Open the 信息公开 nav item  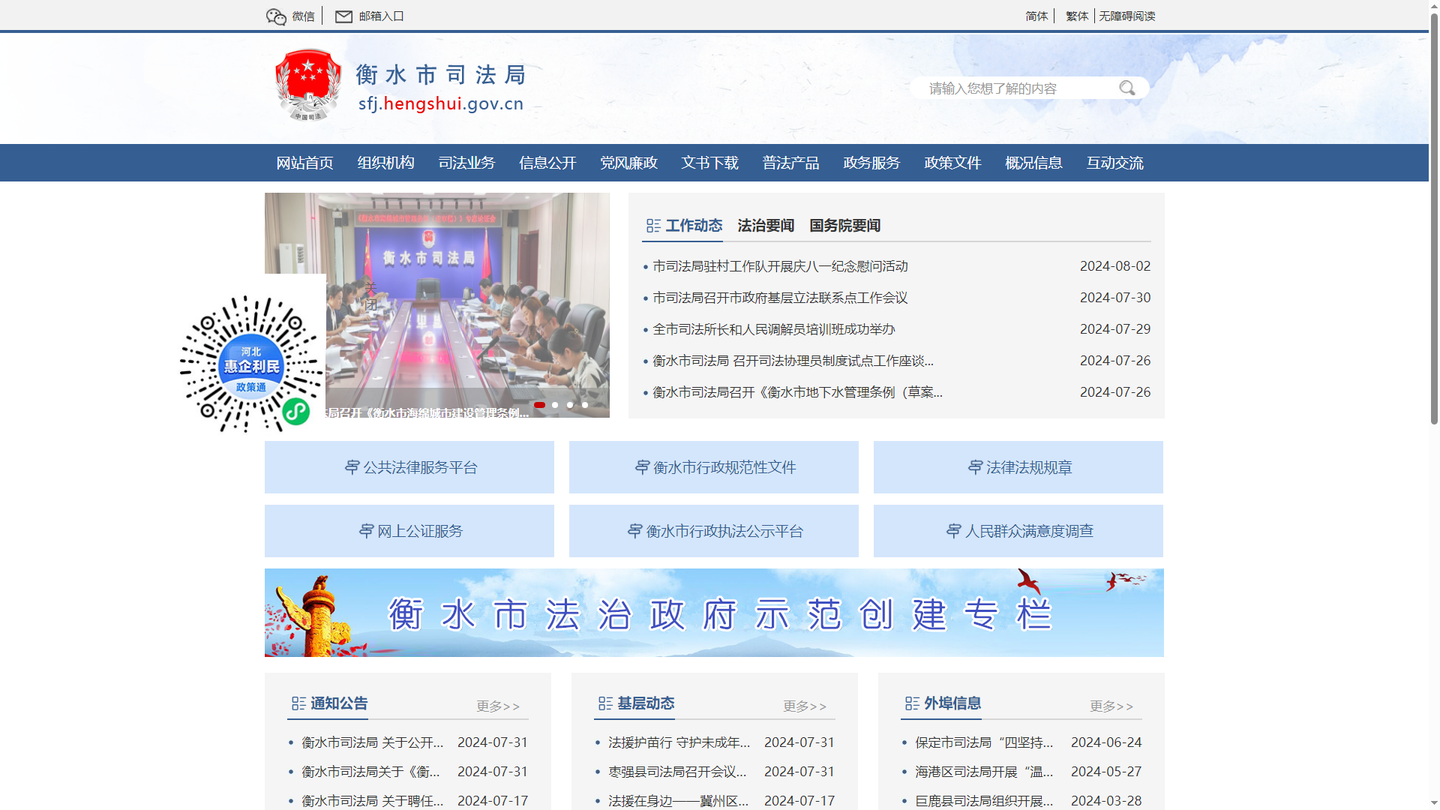548,163
